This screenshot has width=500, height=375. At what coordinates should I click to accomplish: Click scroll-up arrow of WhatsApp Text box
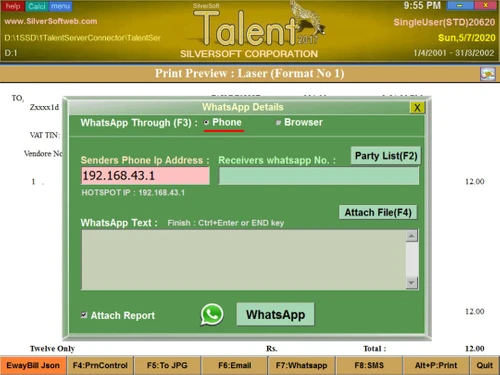[412, 236]
